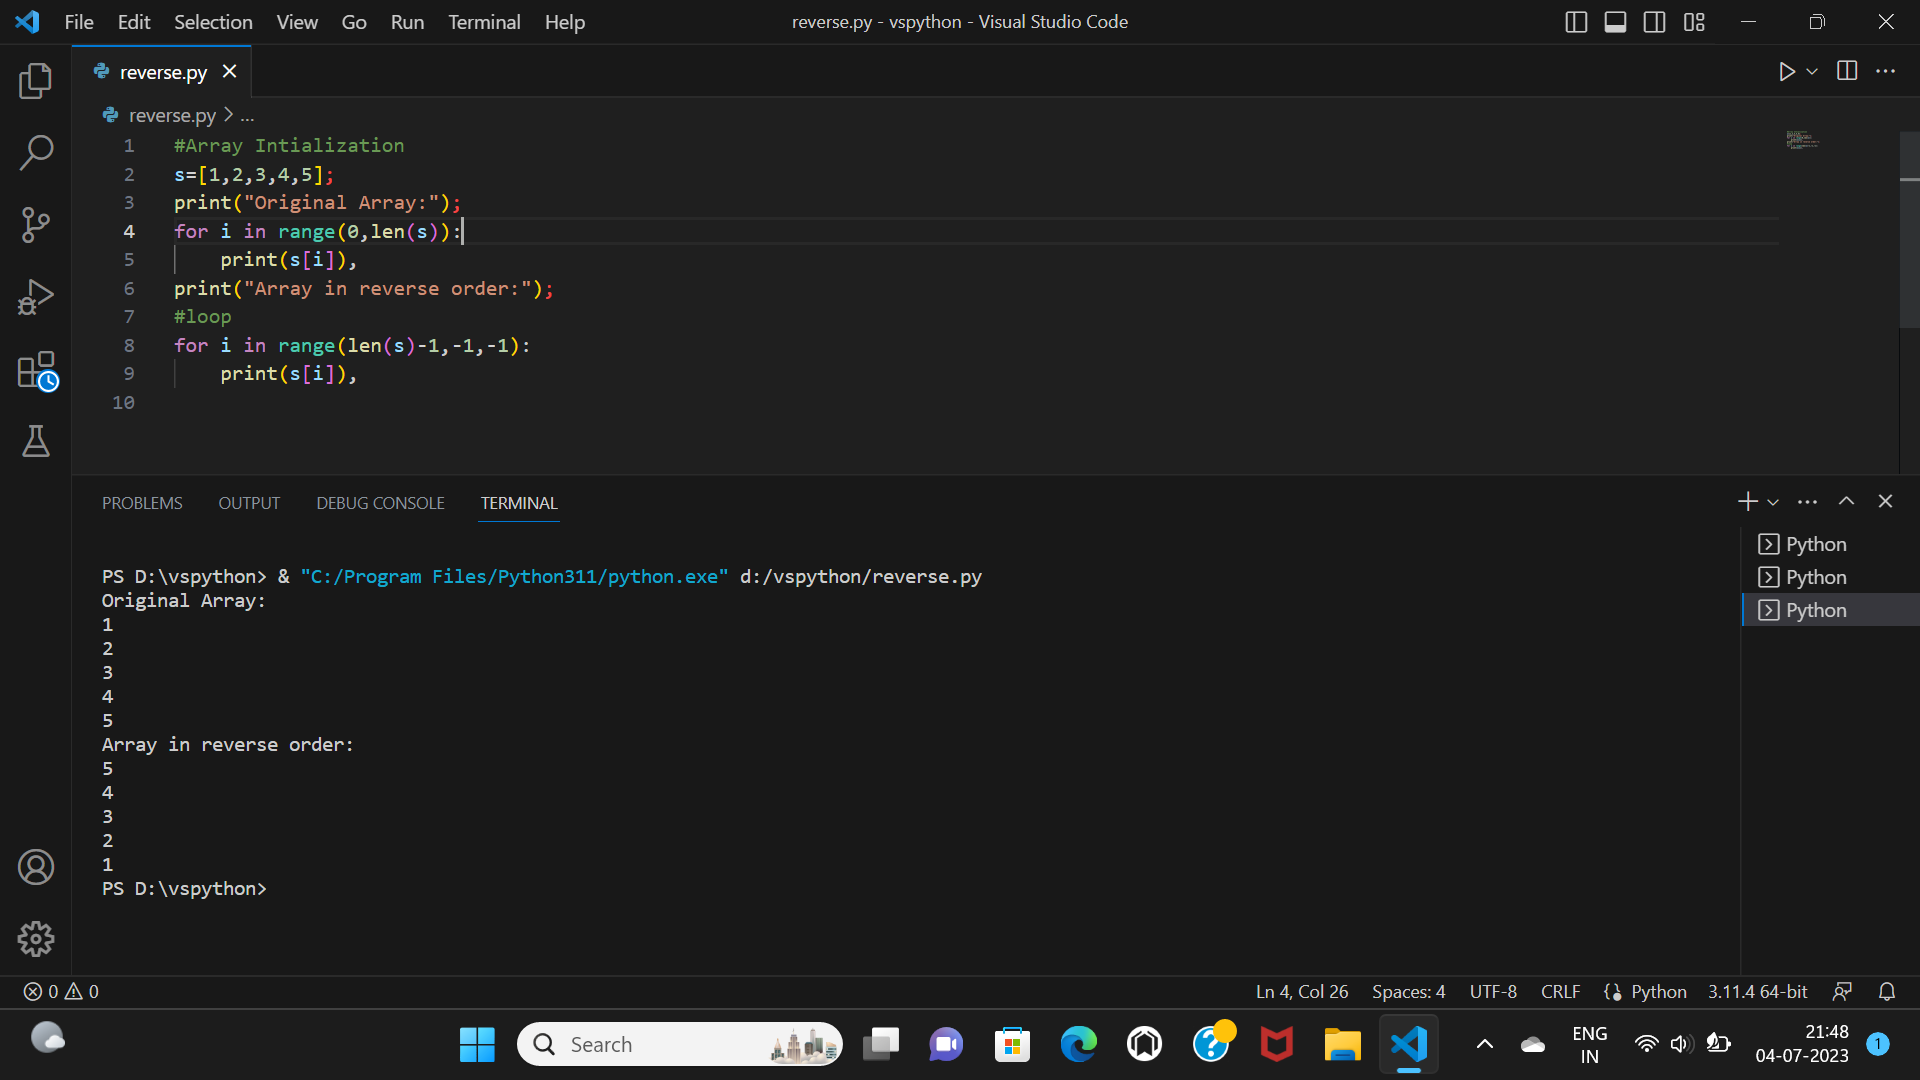Open the notifications bell
1920x1080 pixels.
[x=1887, y=991]
